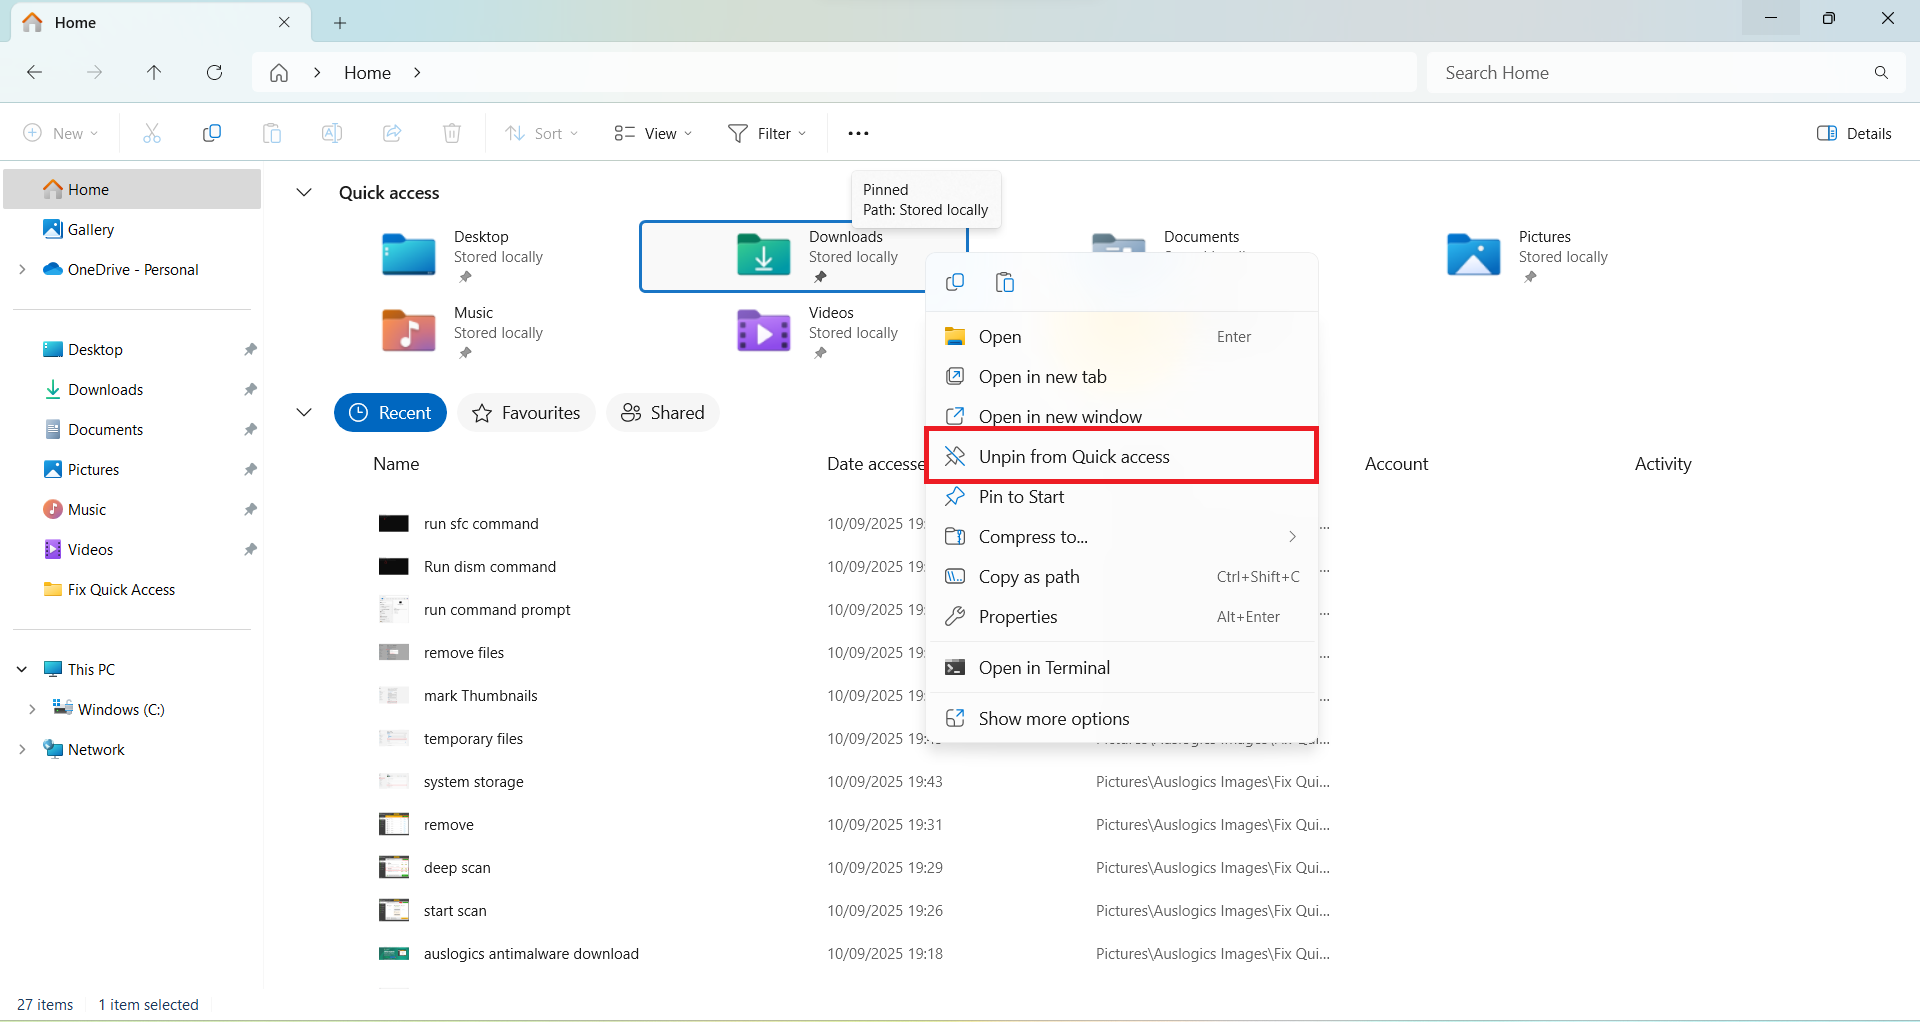
Task: Switch to the Favourites tab
Action: (525, 412)
